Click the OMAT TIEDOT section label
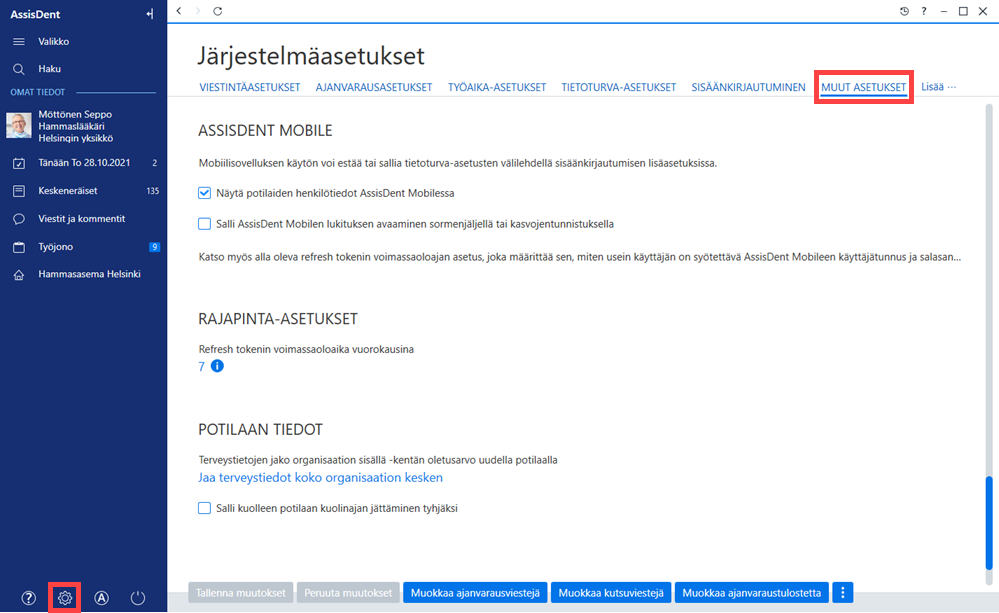 pyautogui.click(x=38, y=92)
